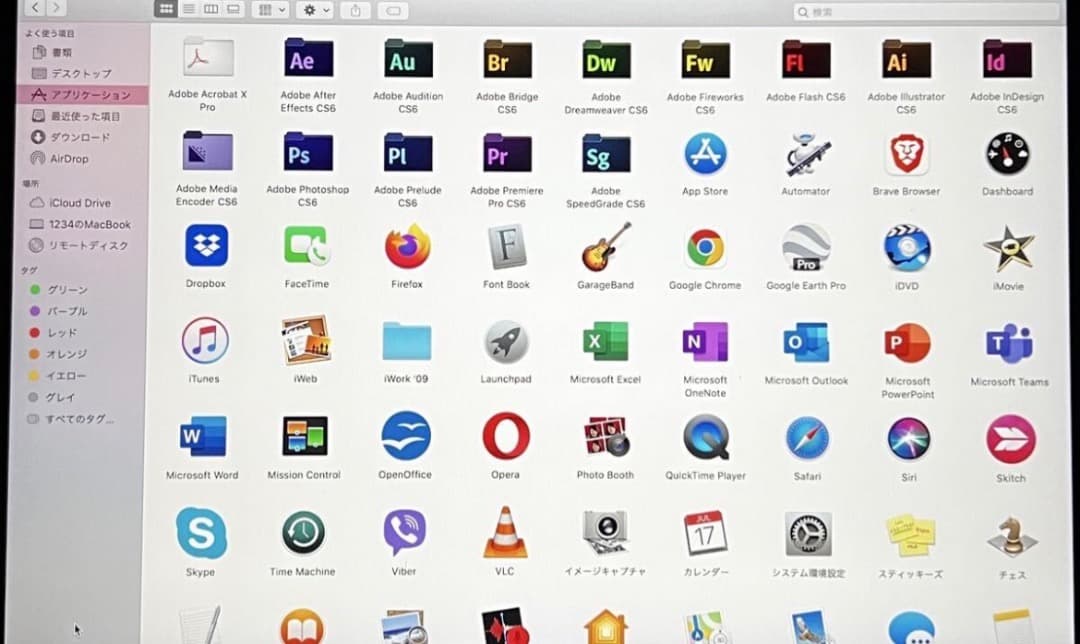Open the Opera browser
This screenshot has width=1080, height=644.
tap(505, 436)
